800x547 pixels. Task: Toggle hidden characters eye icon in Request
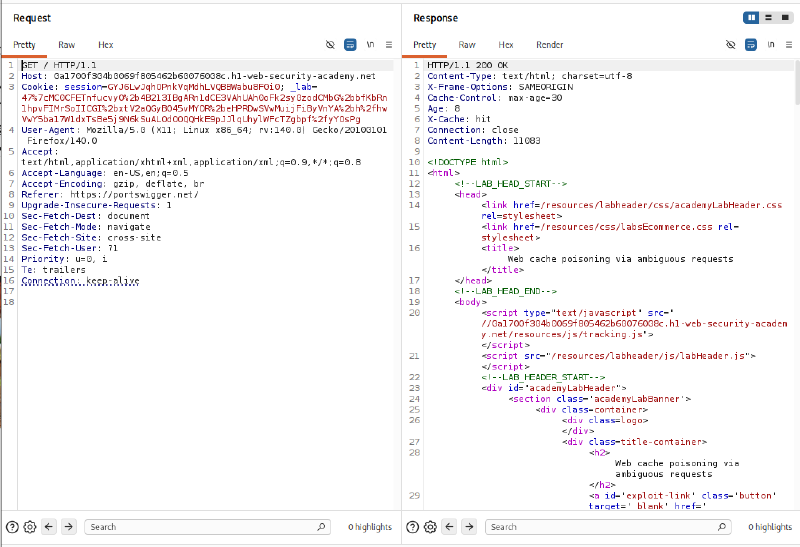click(x=330, y=45)
